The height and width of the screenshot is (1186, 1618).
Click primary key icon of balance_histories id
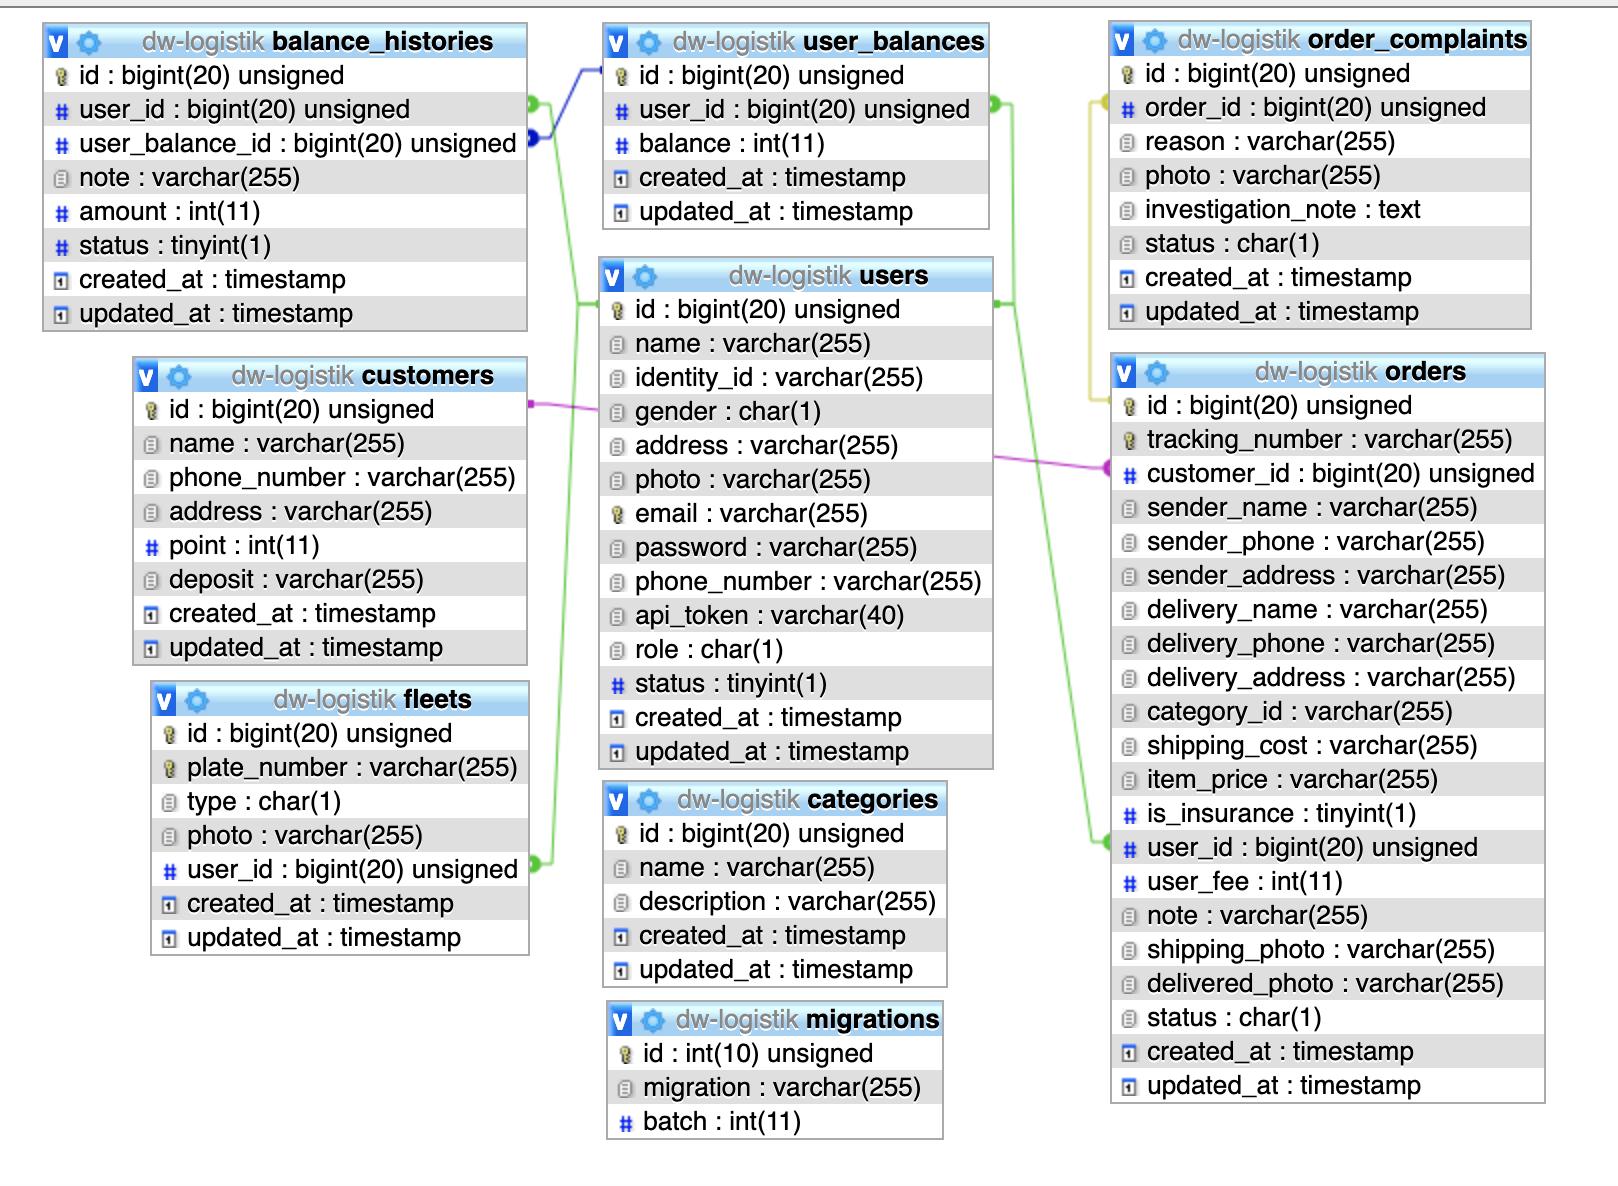click(x=61, y=77)
